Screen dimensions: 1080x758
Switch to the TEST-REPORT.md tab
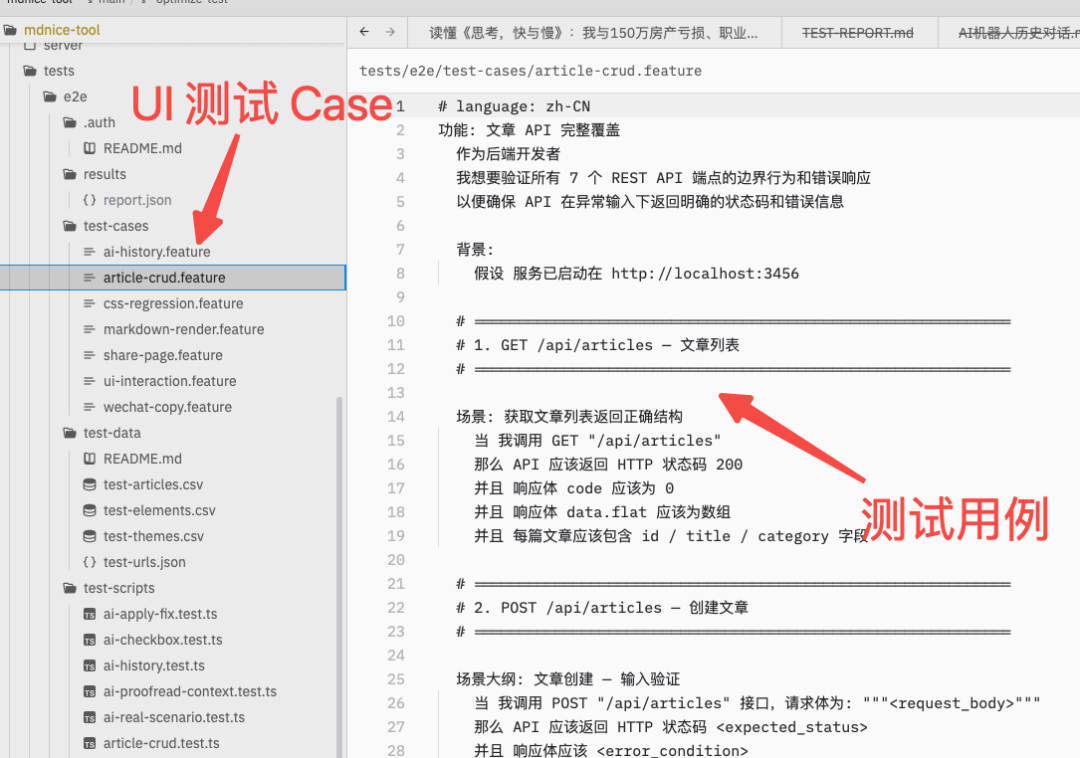(858, 33)
